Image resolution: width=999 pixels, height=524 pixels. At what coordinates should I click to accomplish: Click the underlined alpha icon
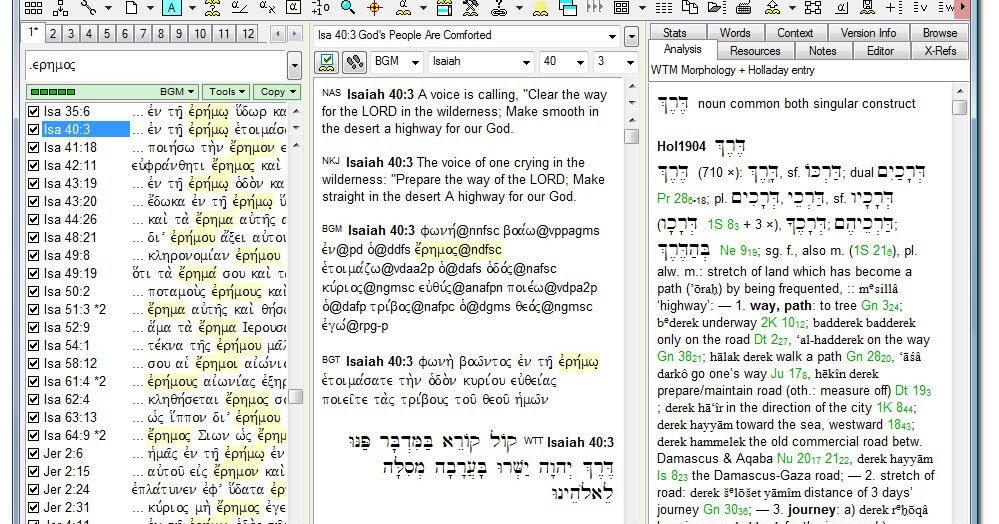pos(841,8)
